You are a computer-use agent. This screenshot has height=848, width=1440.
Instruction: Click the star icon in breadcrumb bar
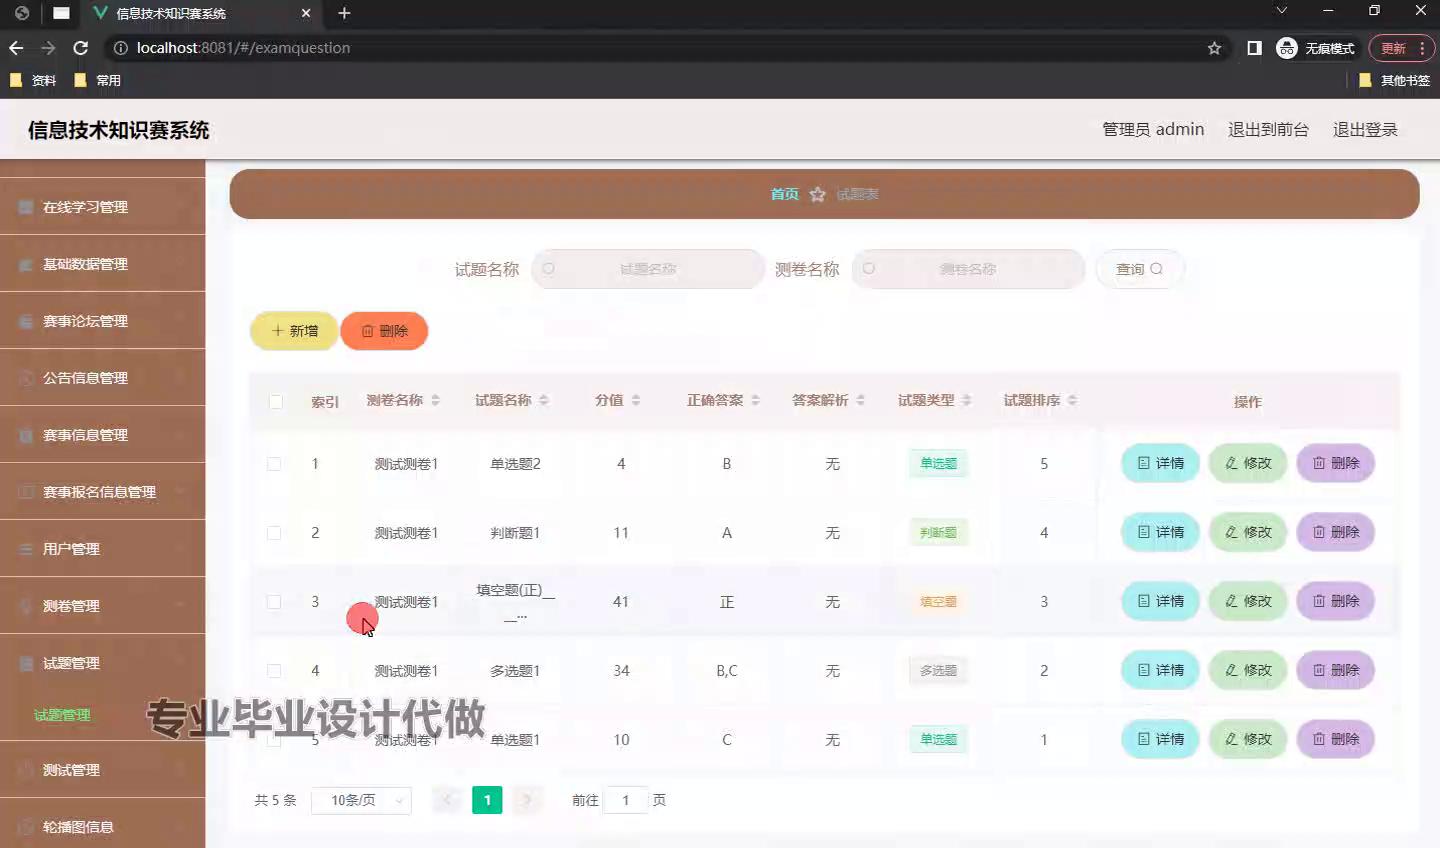point(817,194)
